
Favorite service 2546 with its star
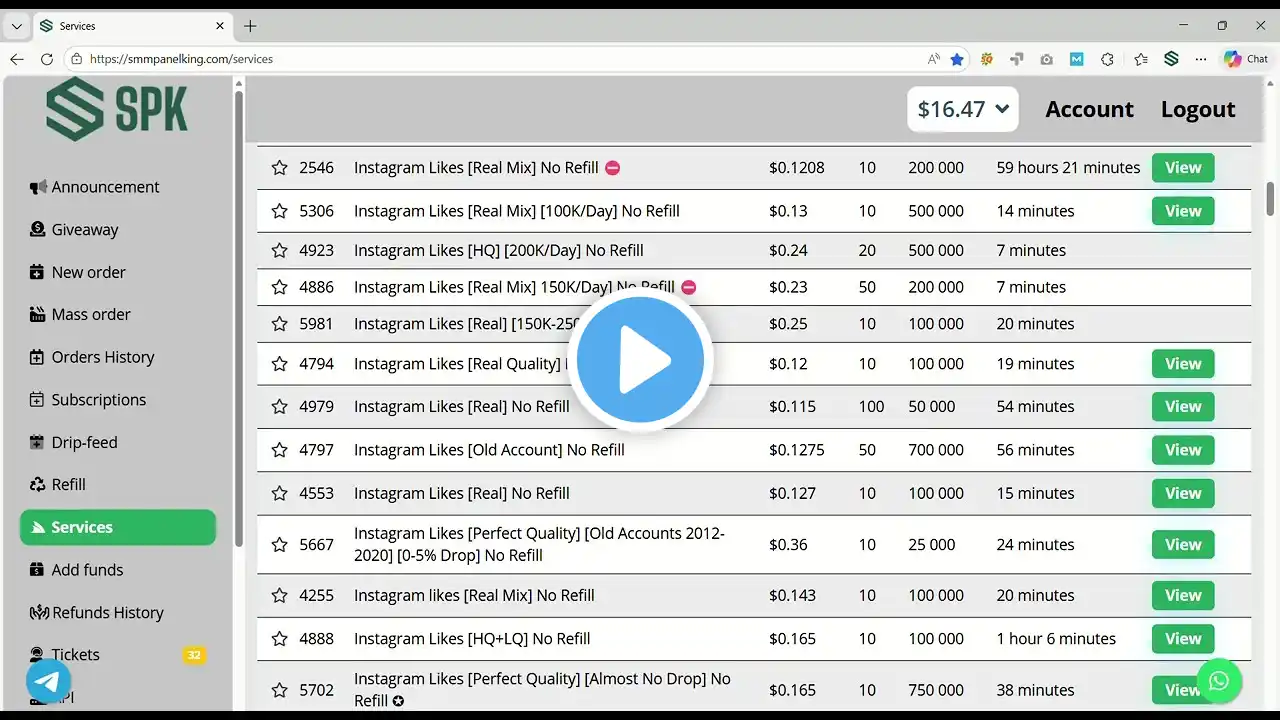(x=280, y=168)
